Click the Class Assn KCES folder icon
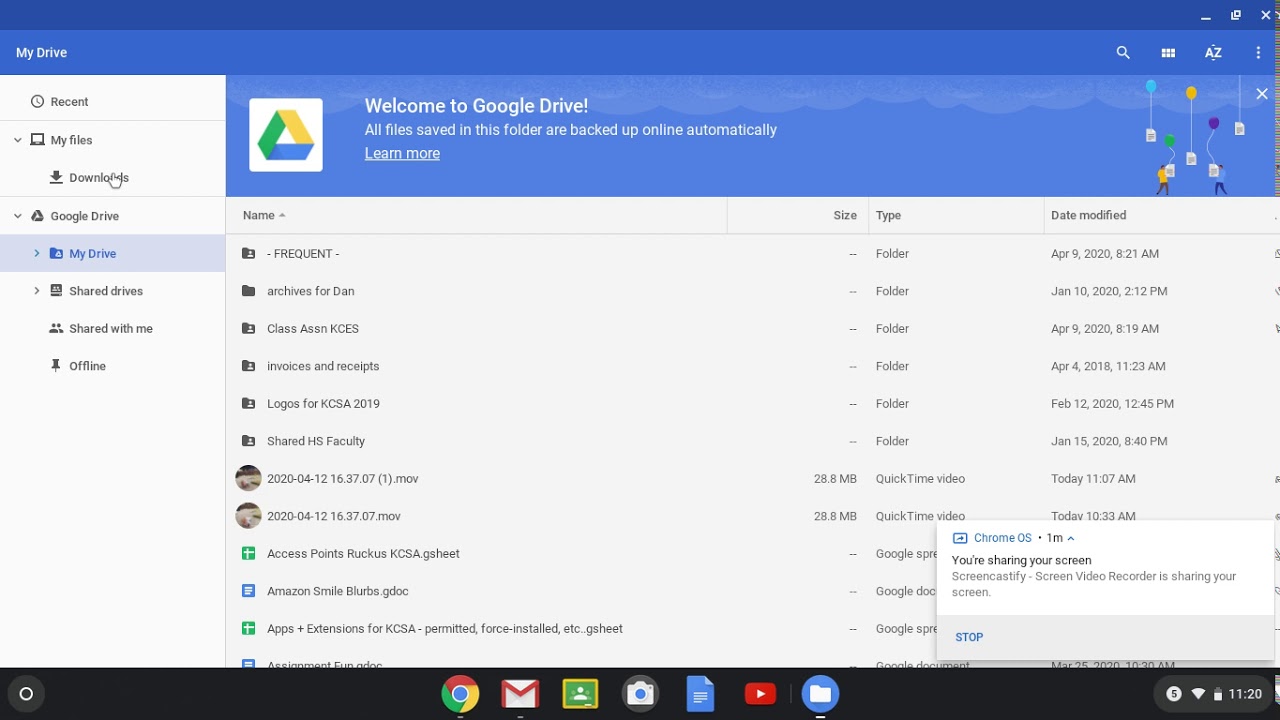Screen dimensions: 1280x720 click(249, 329)
